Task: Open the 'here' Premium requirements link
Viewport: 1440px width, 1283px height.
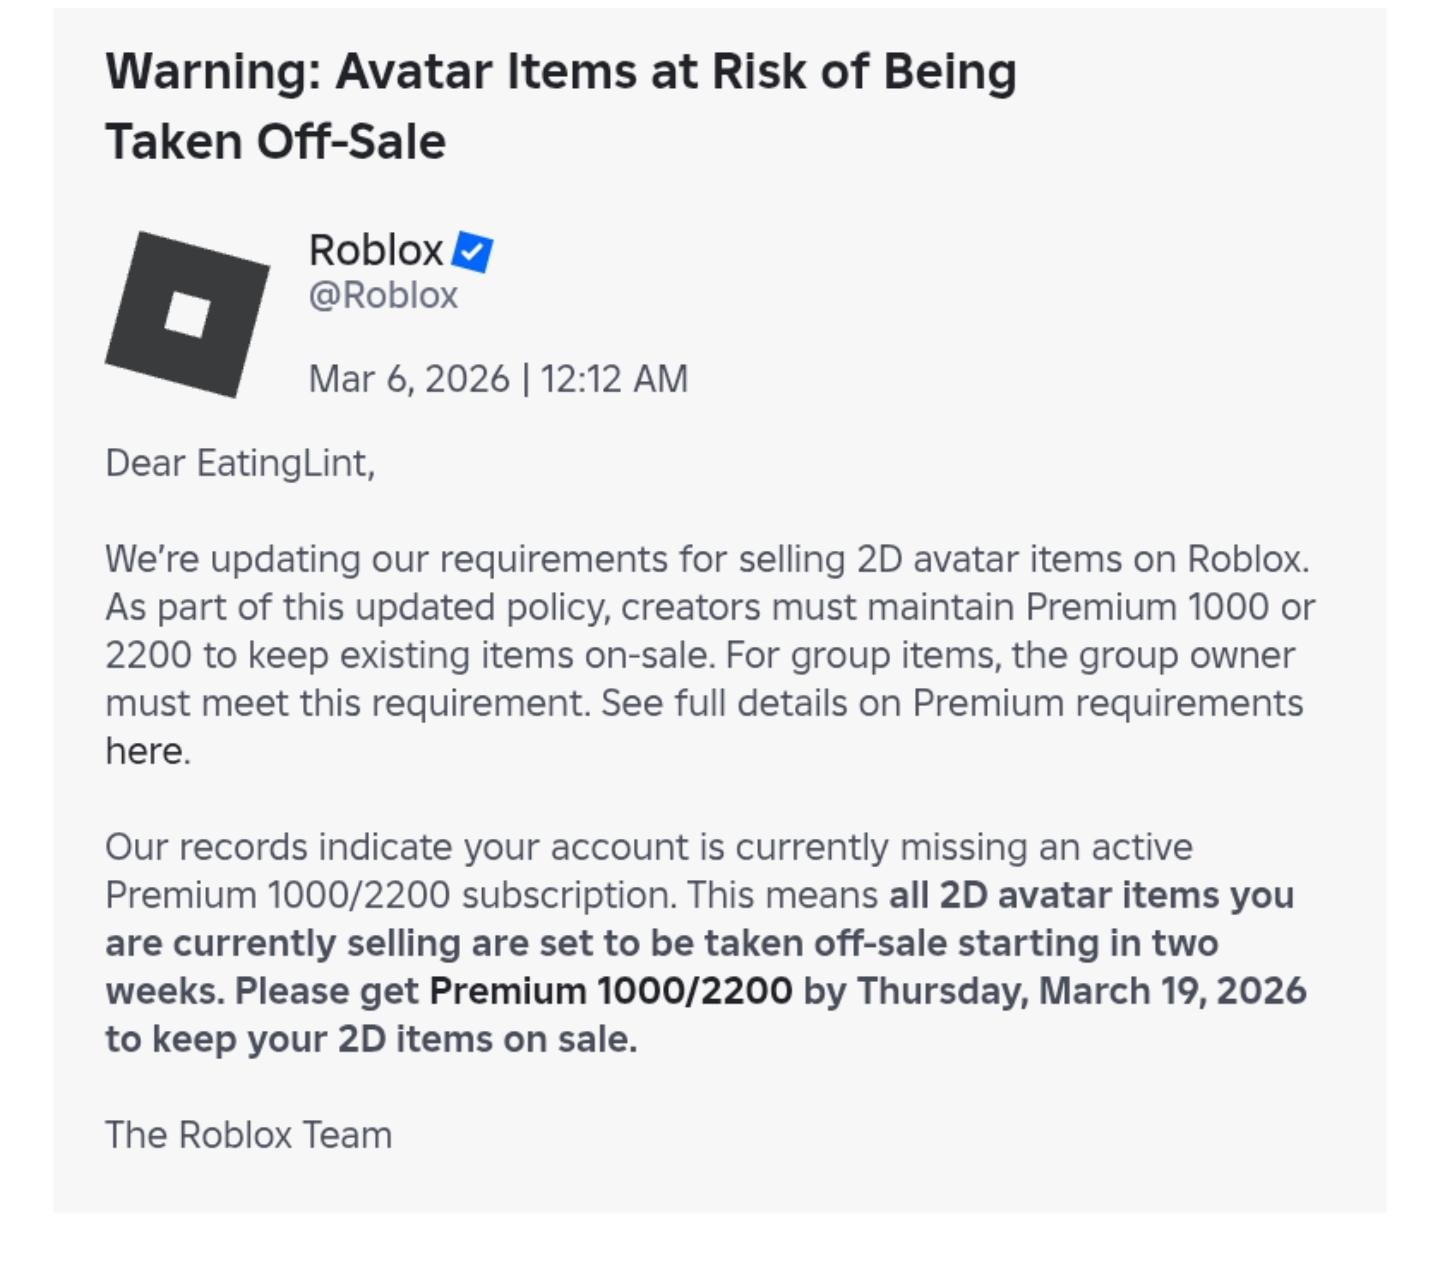Action: [x=146, y=751]
